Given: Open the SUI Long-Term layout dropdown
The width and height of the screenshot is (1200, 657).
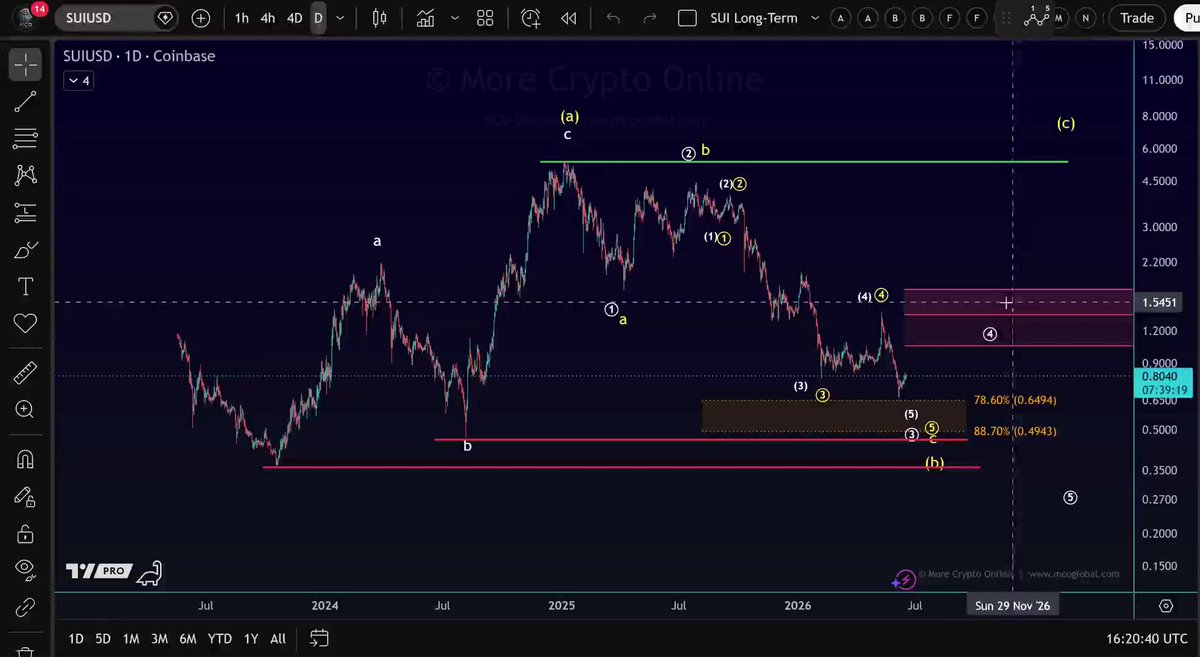Looking at the screenshot, I should (815, 18).
